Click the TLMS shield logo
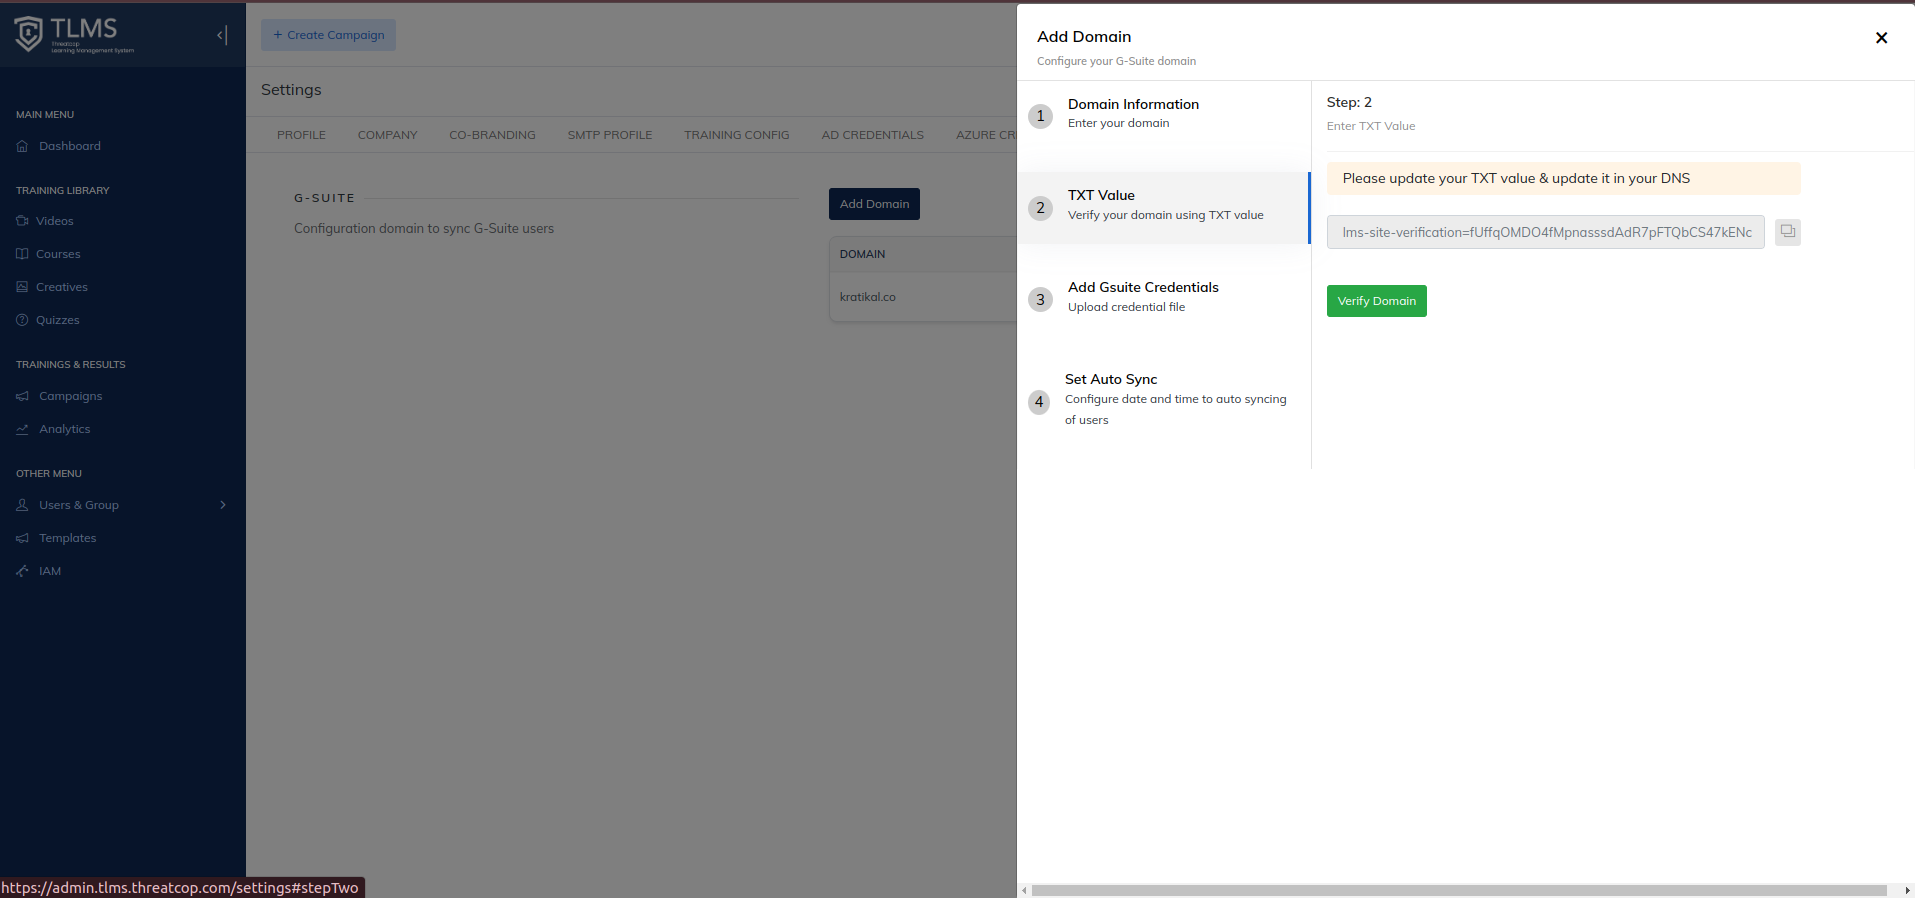The image size is (1915, 898). (x=29, y=35)
